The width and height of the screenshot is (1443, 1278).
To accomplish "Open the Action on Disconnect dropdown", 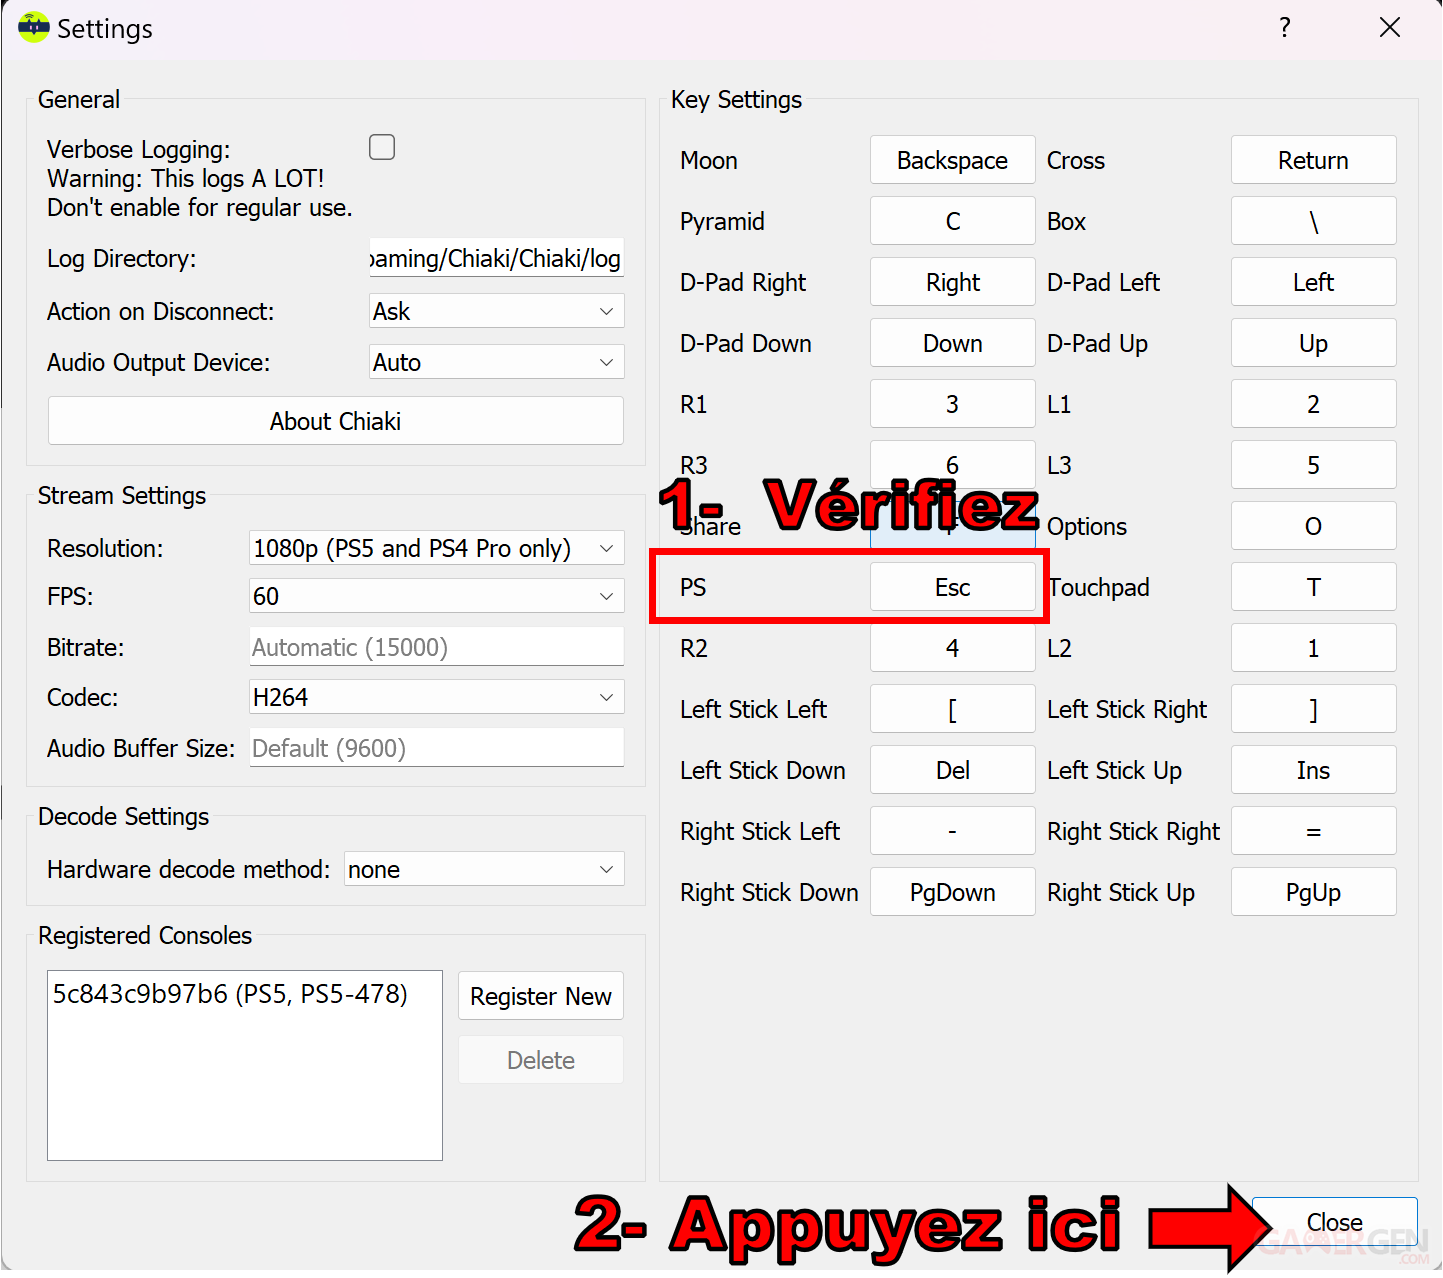I will pos(497,311).
